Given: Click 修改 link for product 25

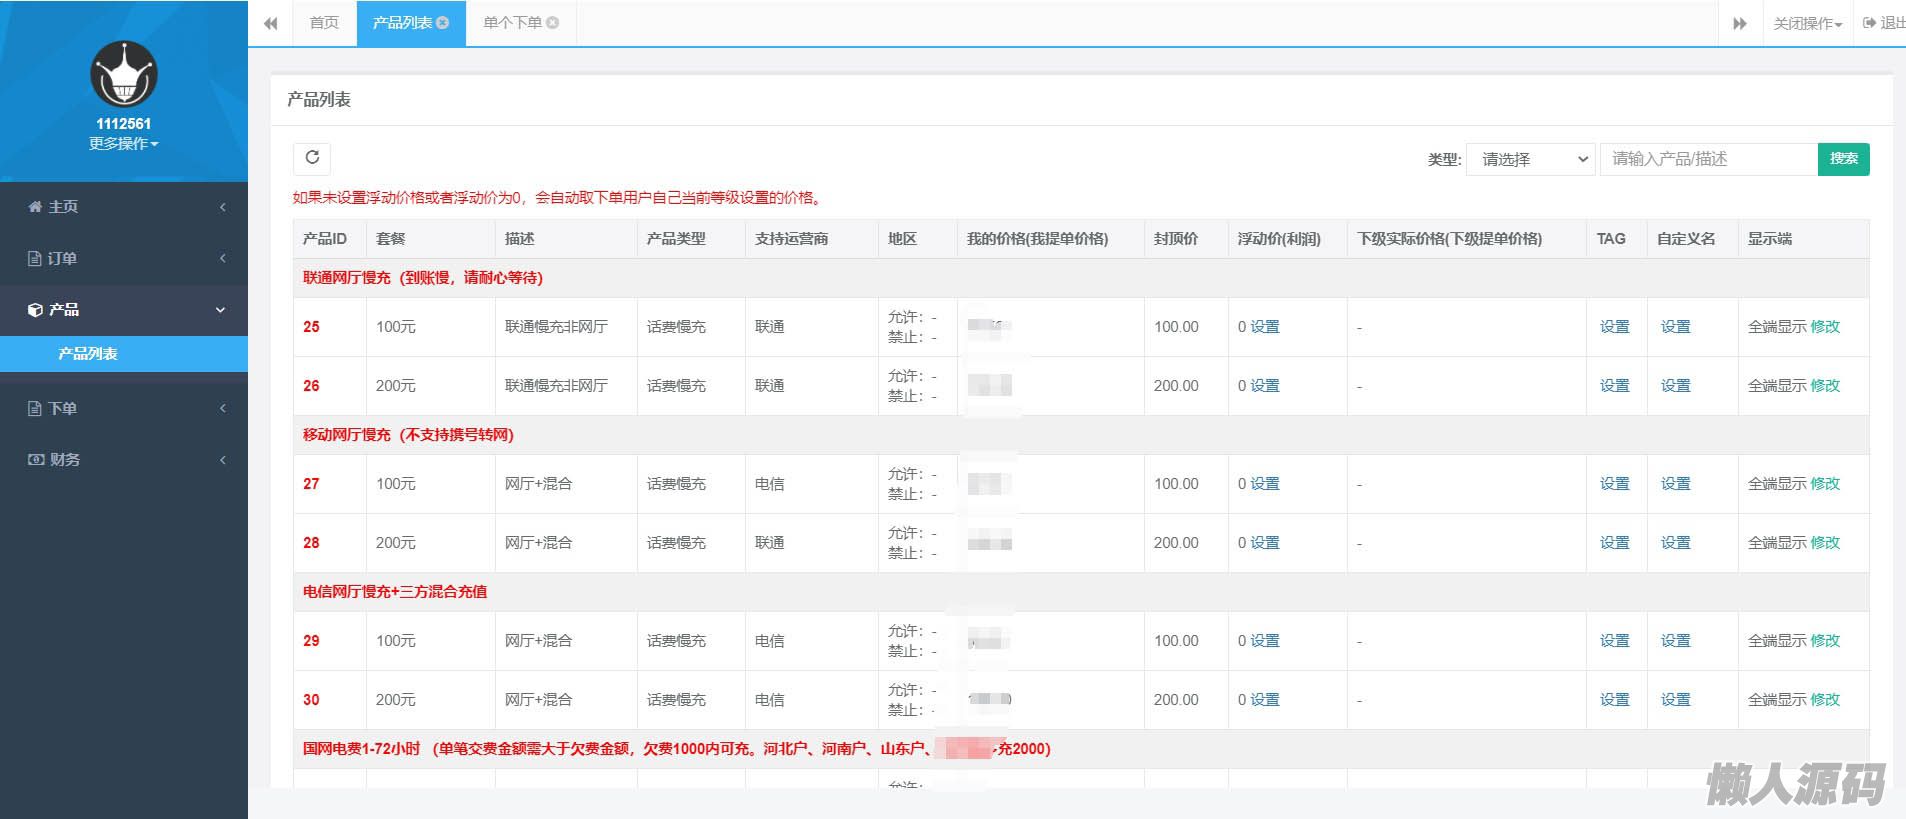Looking at the screenshot, I should click(1825, 327).
